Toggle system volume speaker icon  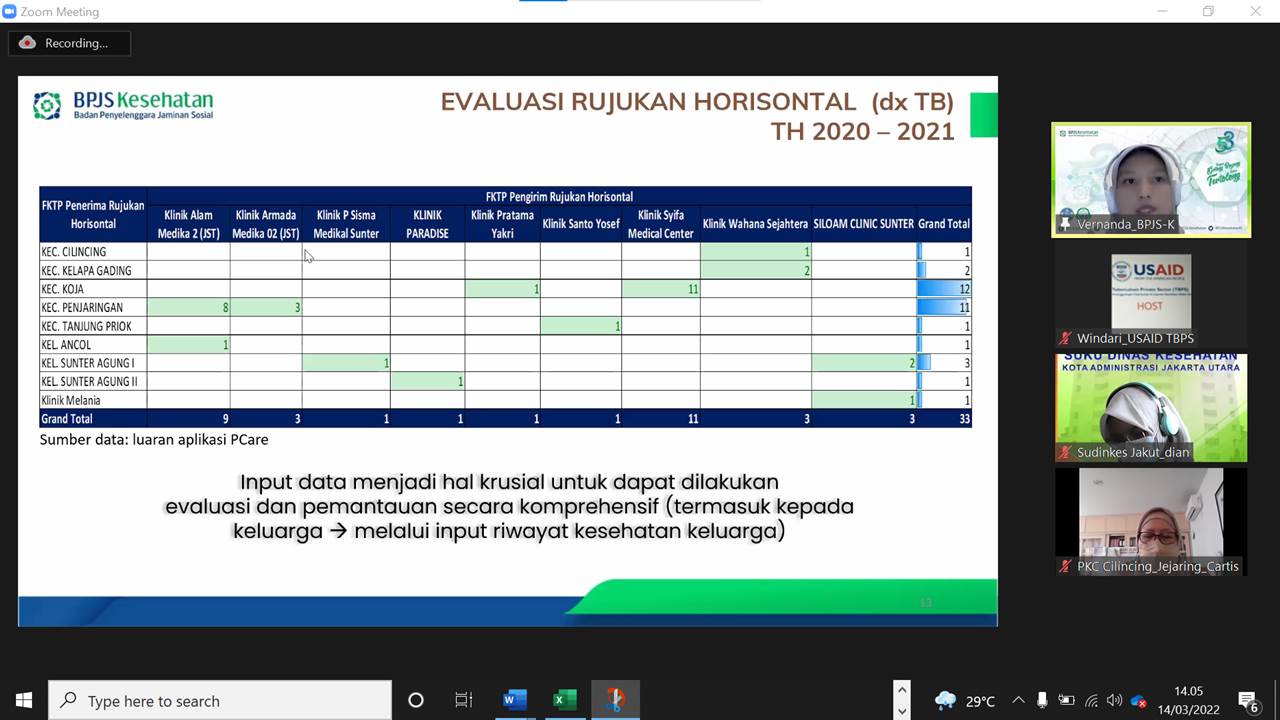click(1114, 701)
